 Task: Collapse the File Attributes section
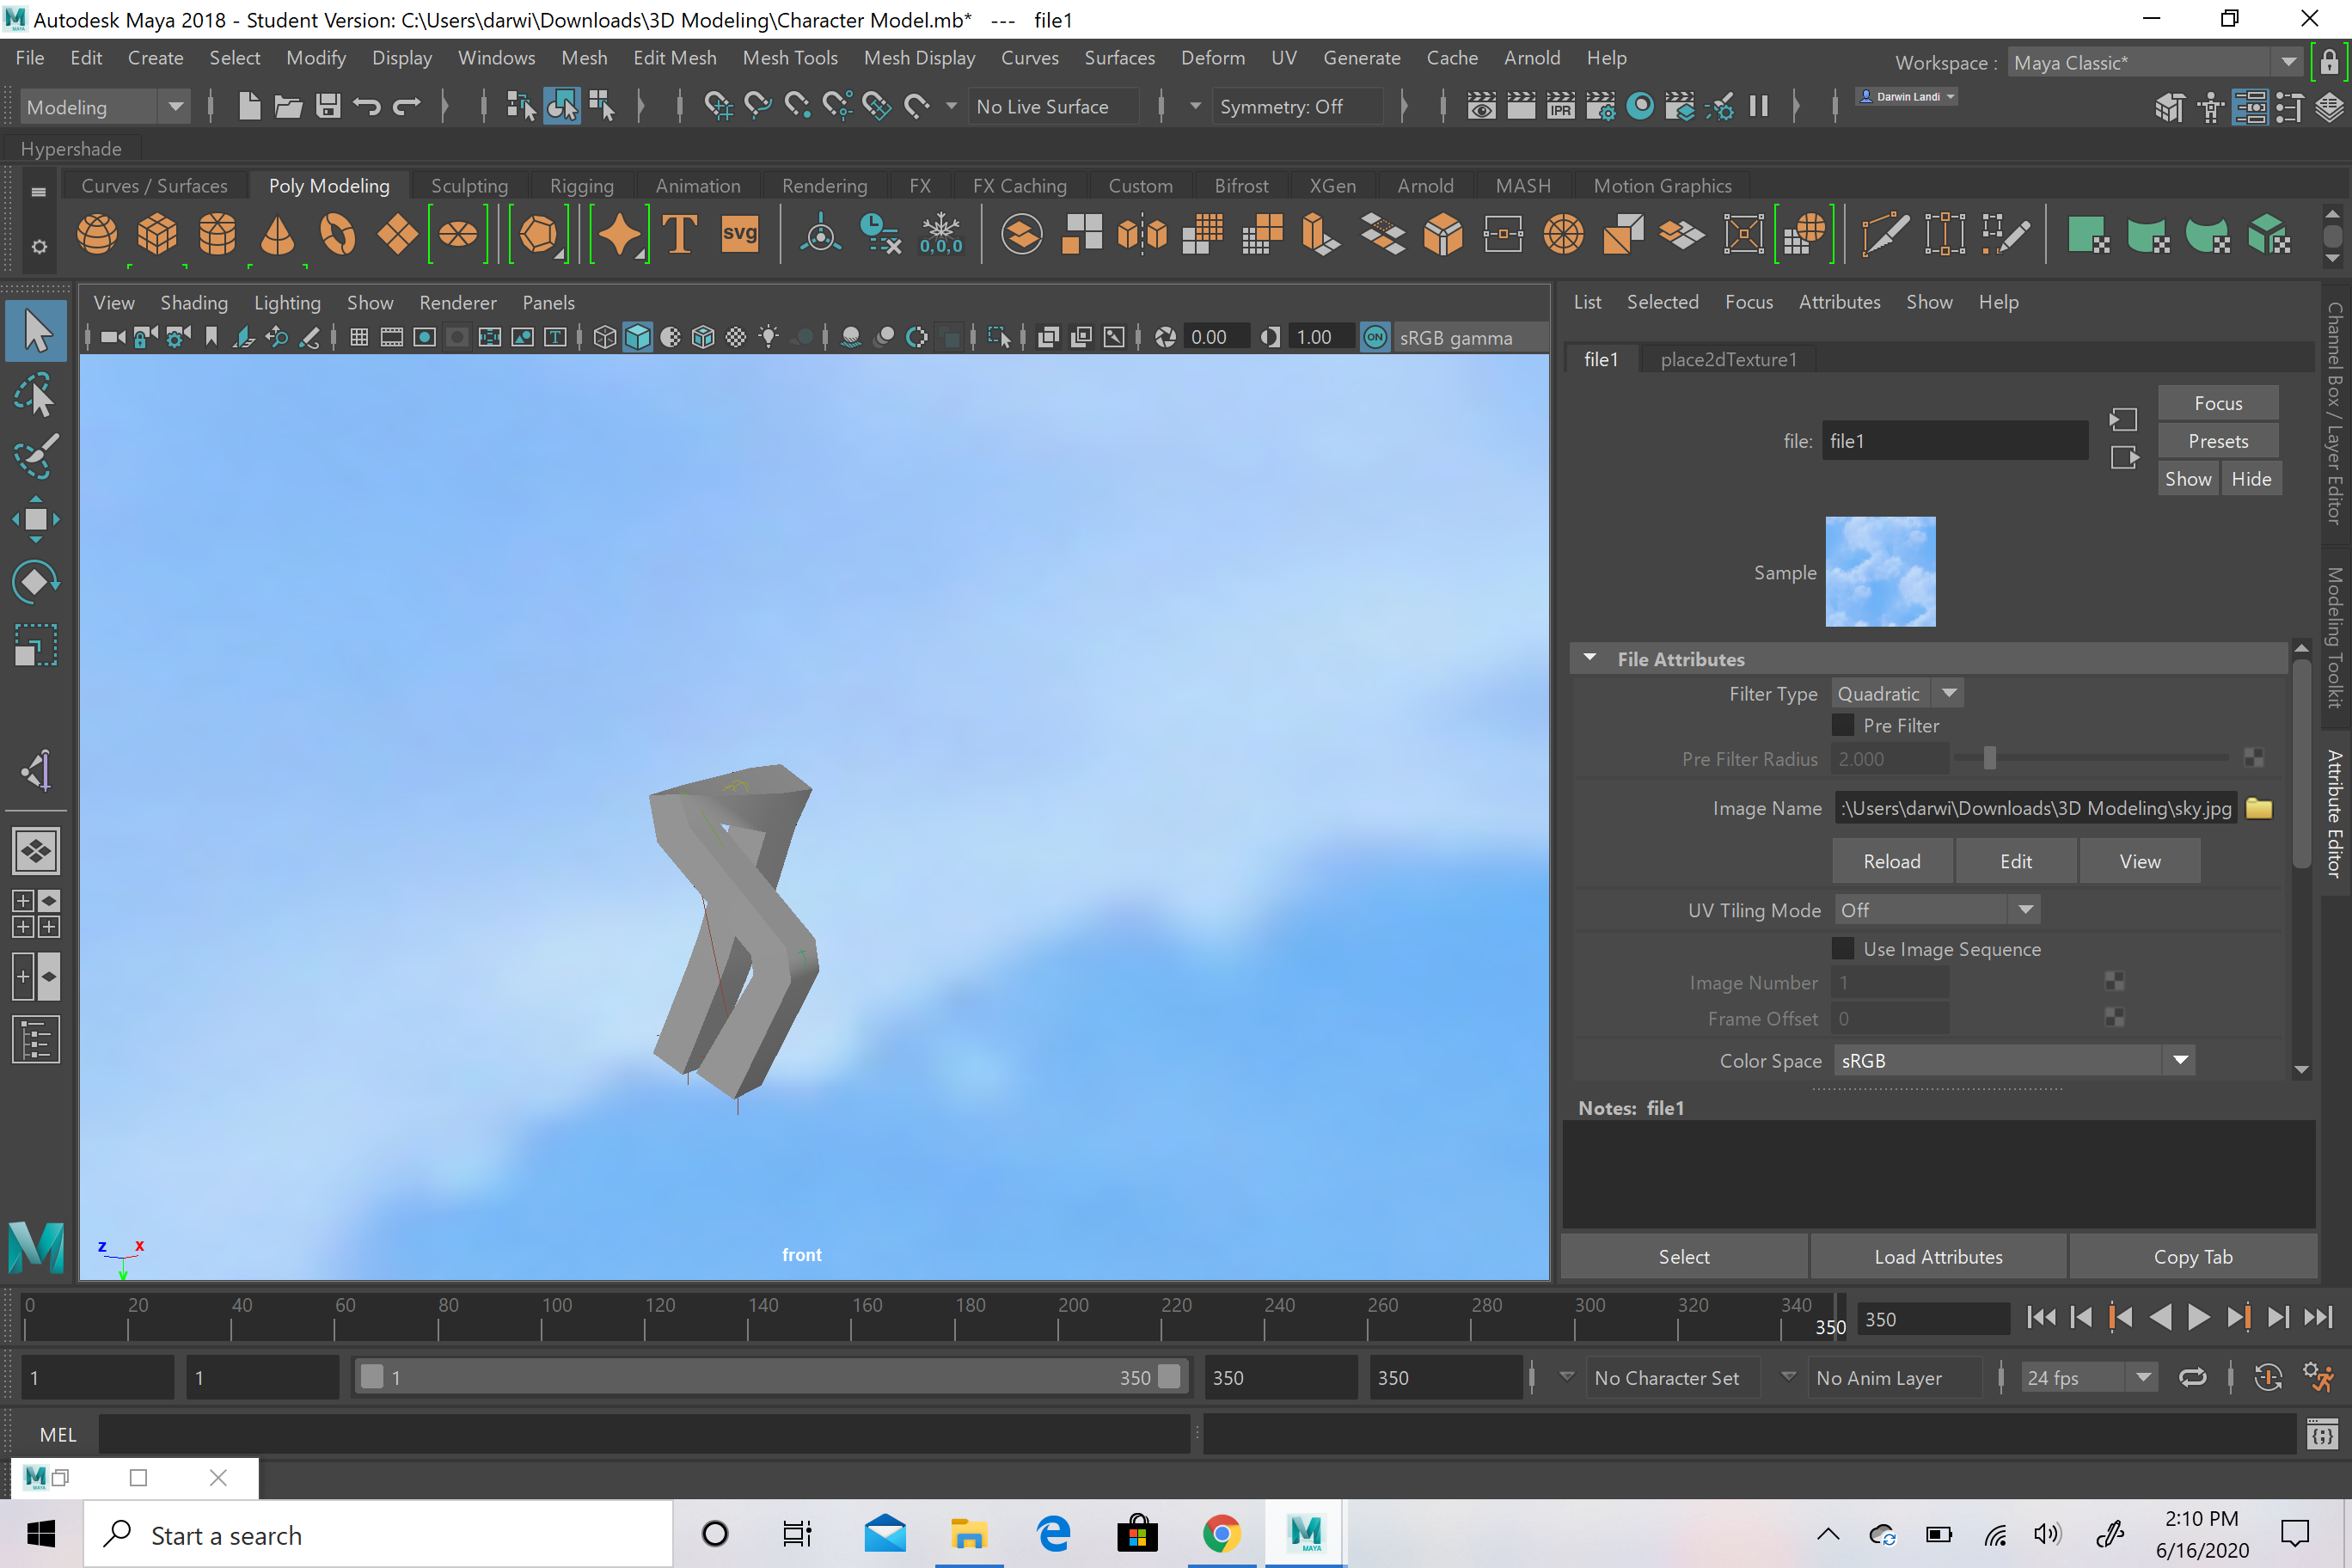pos(1590,658)
